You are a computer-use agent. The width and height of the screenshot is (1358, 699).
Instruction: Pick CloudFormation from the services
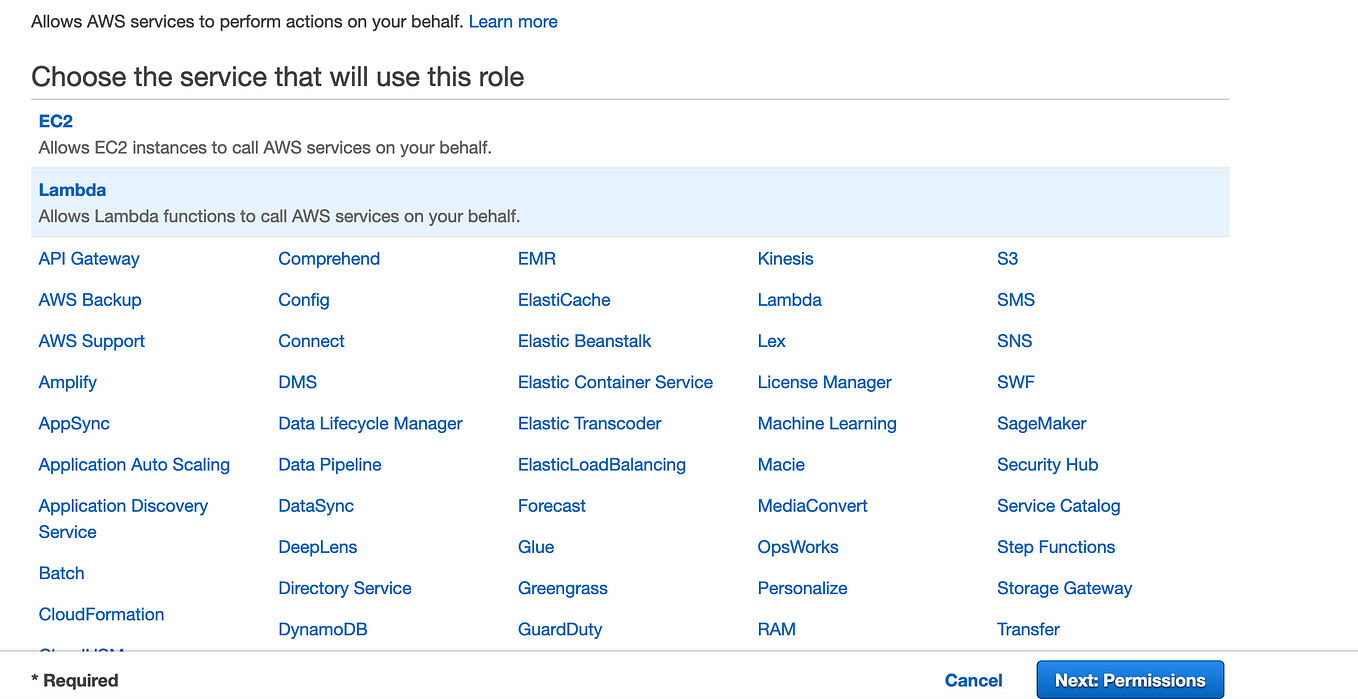coord(101,613)
